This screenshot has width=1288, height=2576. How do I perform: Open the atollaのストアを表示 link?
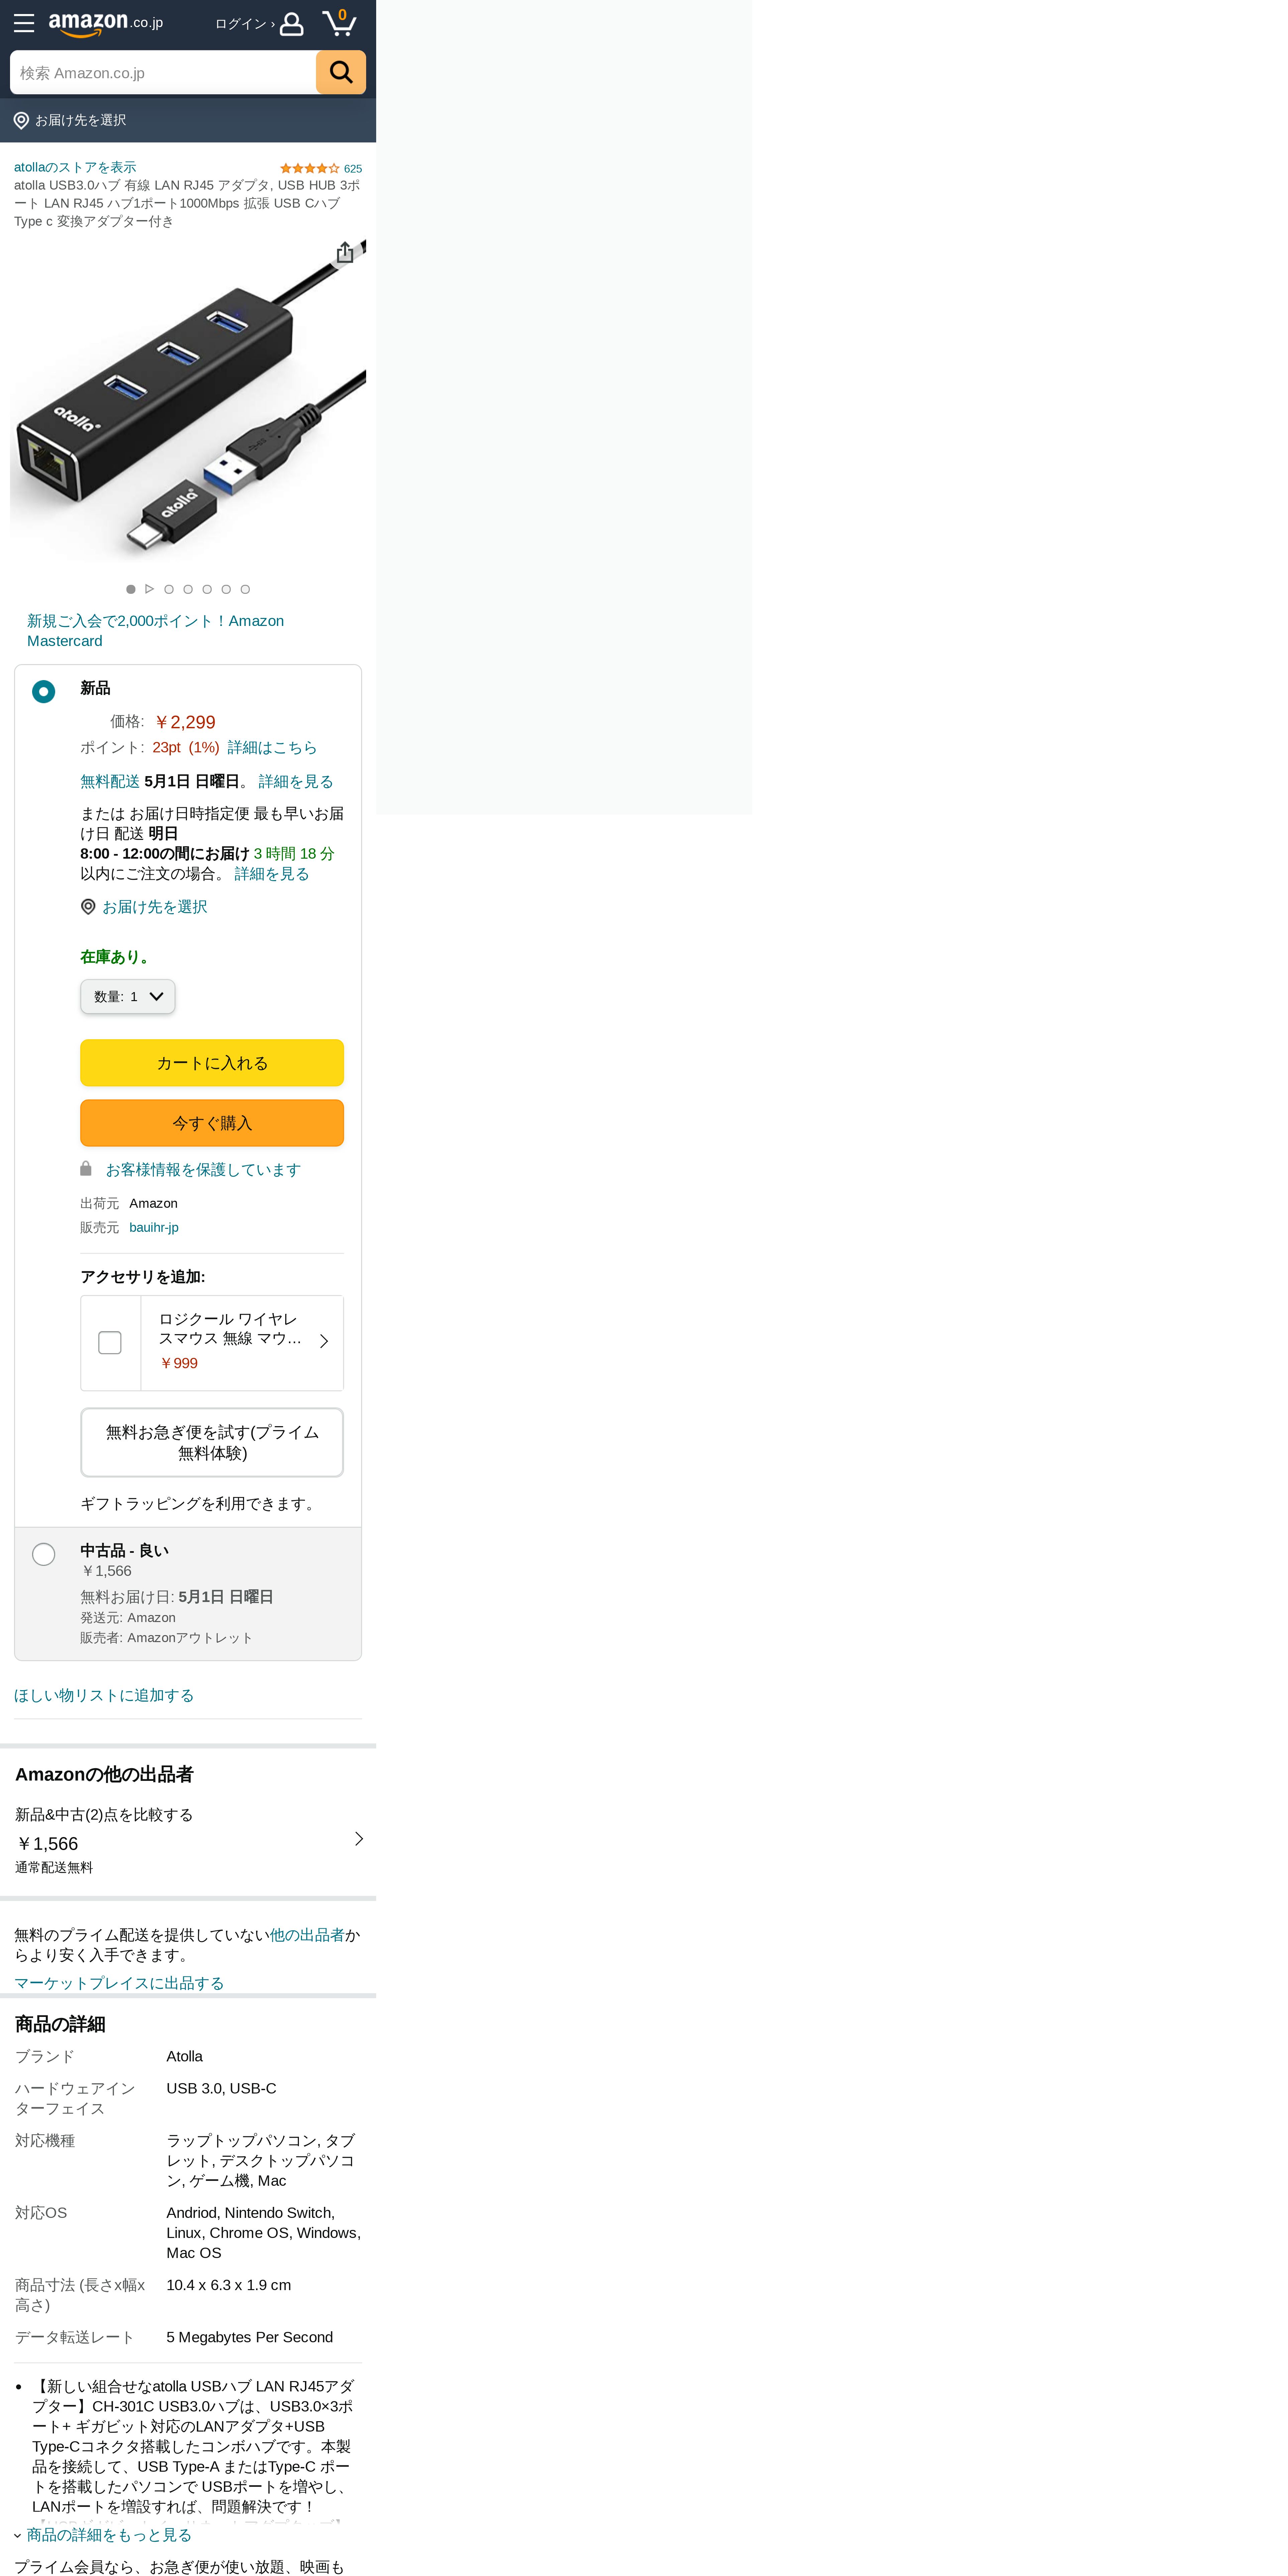[75, 167]
